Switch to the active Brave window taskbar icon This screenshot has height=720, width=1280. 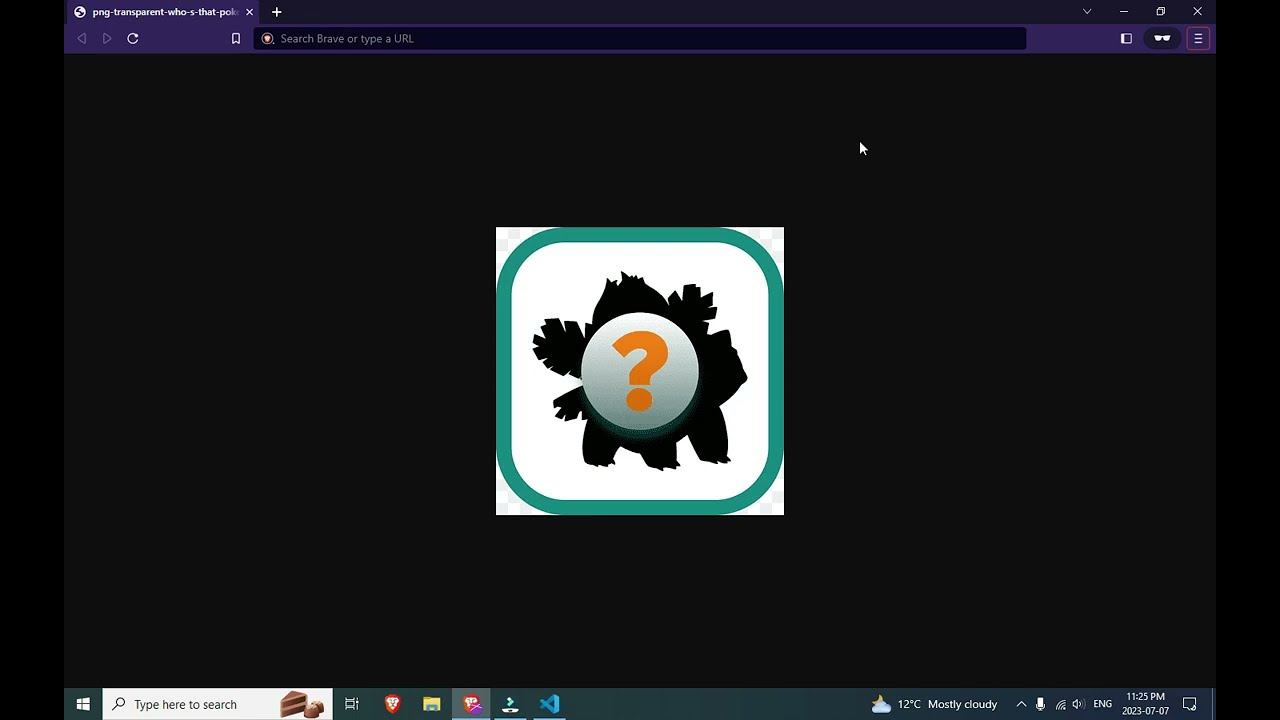click(471, 704)
